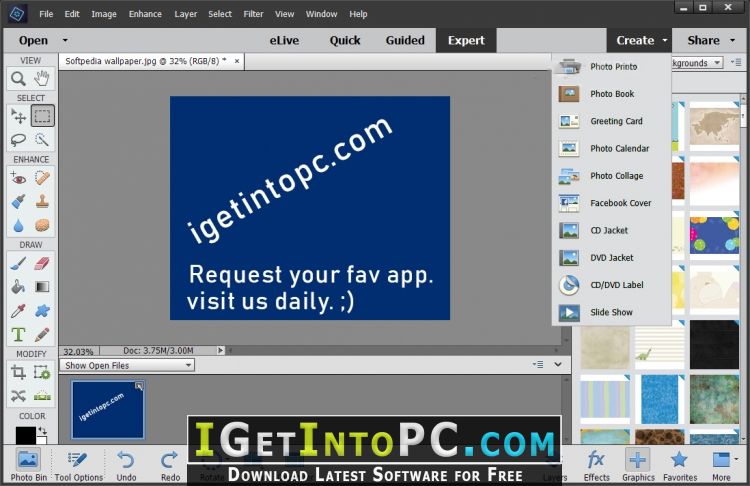Show the Effects panel

(x=596, y=465)
